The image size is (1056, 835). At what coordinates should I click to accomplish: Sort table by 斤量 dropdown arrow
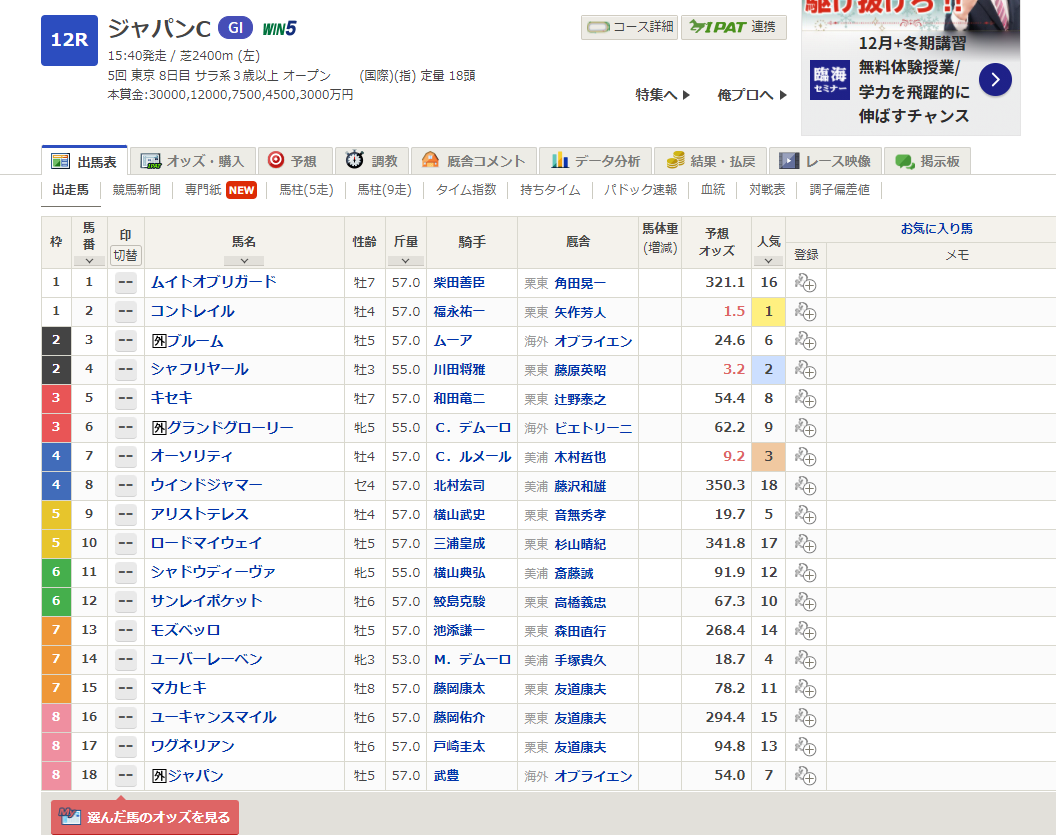click(405, 261)
